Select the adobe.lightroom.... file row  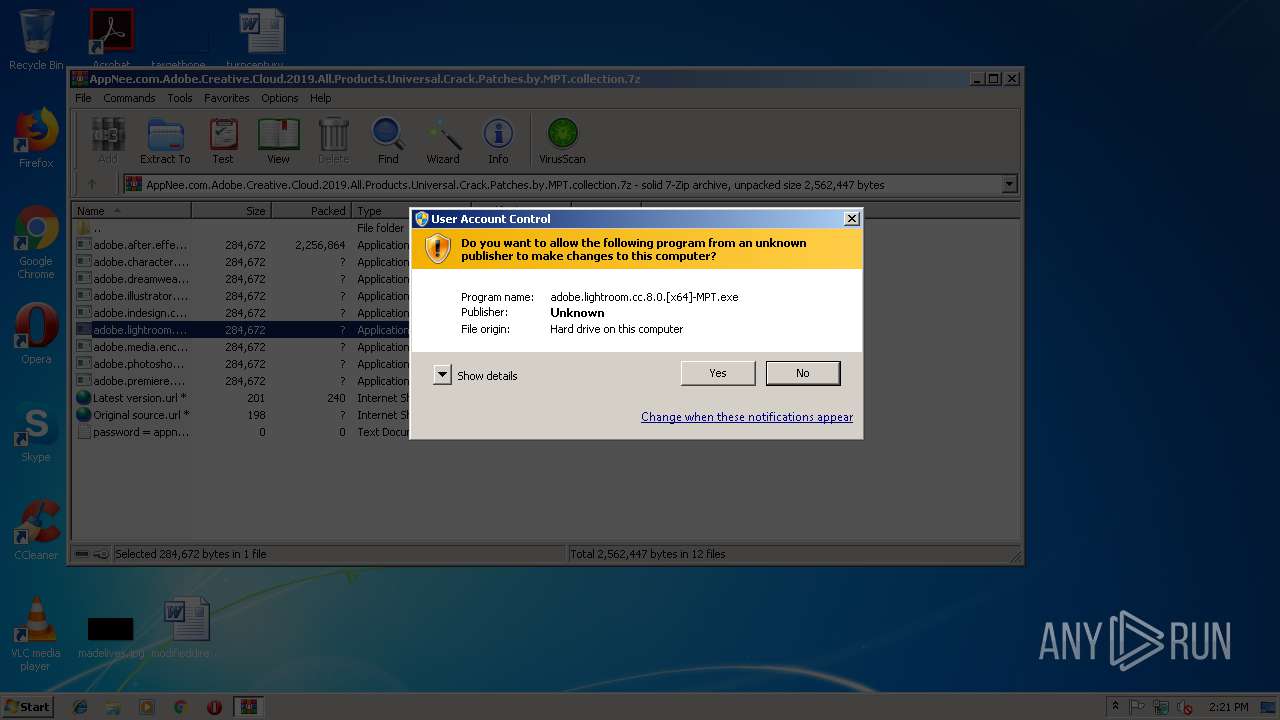[241, 330]
